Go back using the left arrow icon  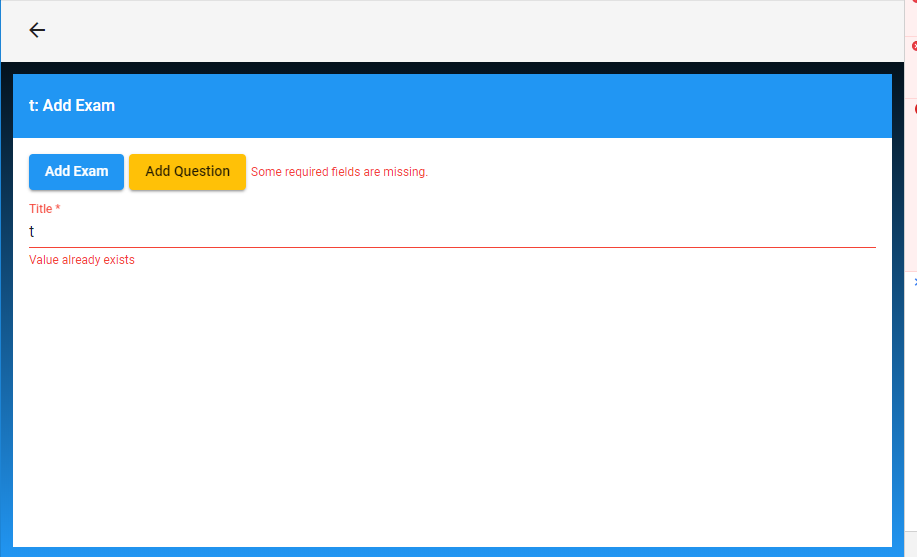click(37, 30)
